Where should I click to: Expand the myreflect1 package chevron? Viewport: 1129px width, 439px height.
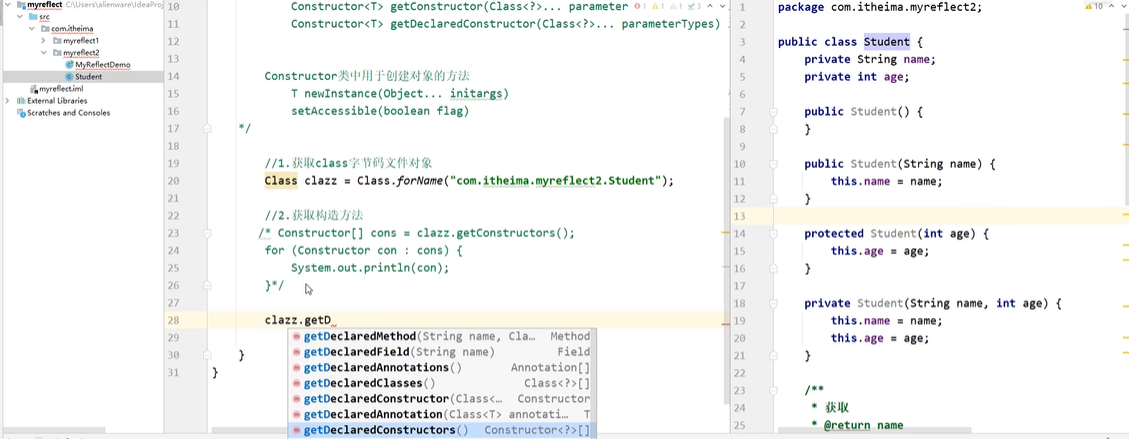44,41
